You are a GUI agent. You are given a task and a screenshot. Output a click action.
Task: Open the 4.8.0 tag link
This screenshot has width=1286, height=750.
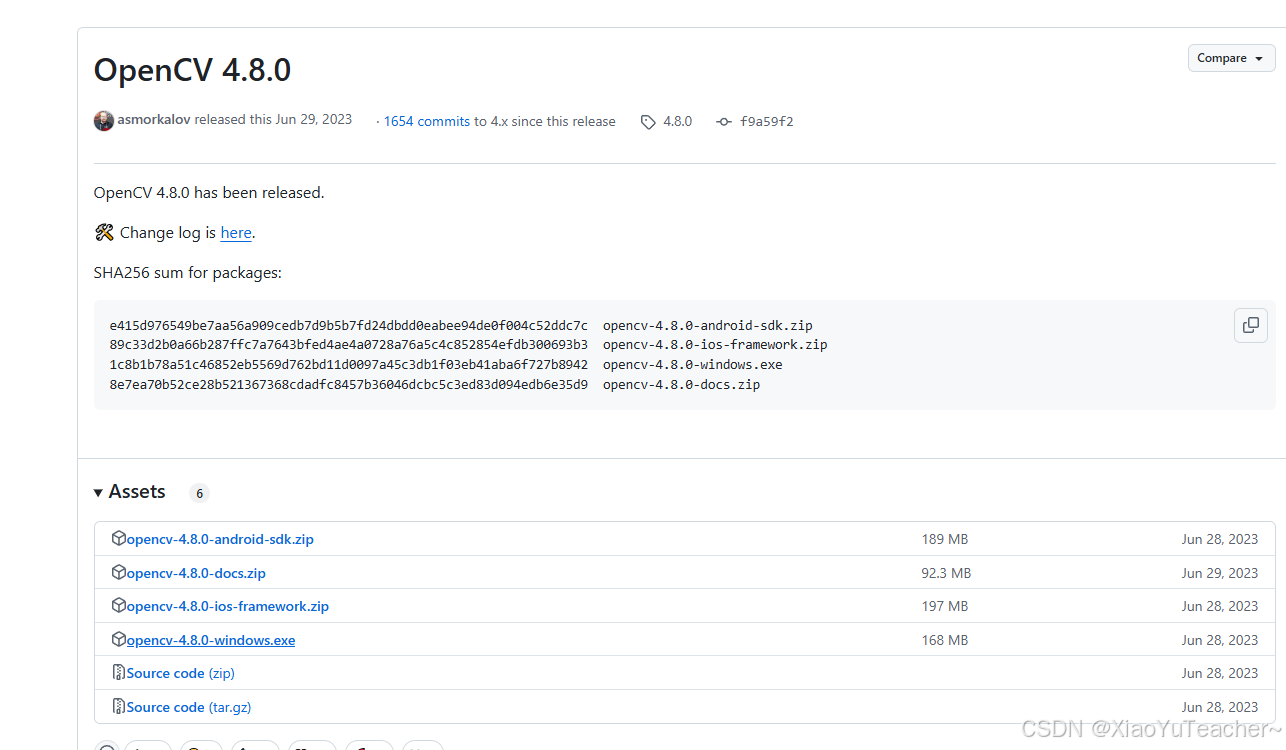[677, 121]
